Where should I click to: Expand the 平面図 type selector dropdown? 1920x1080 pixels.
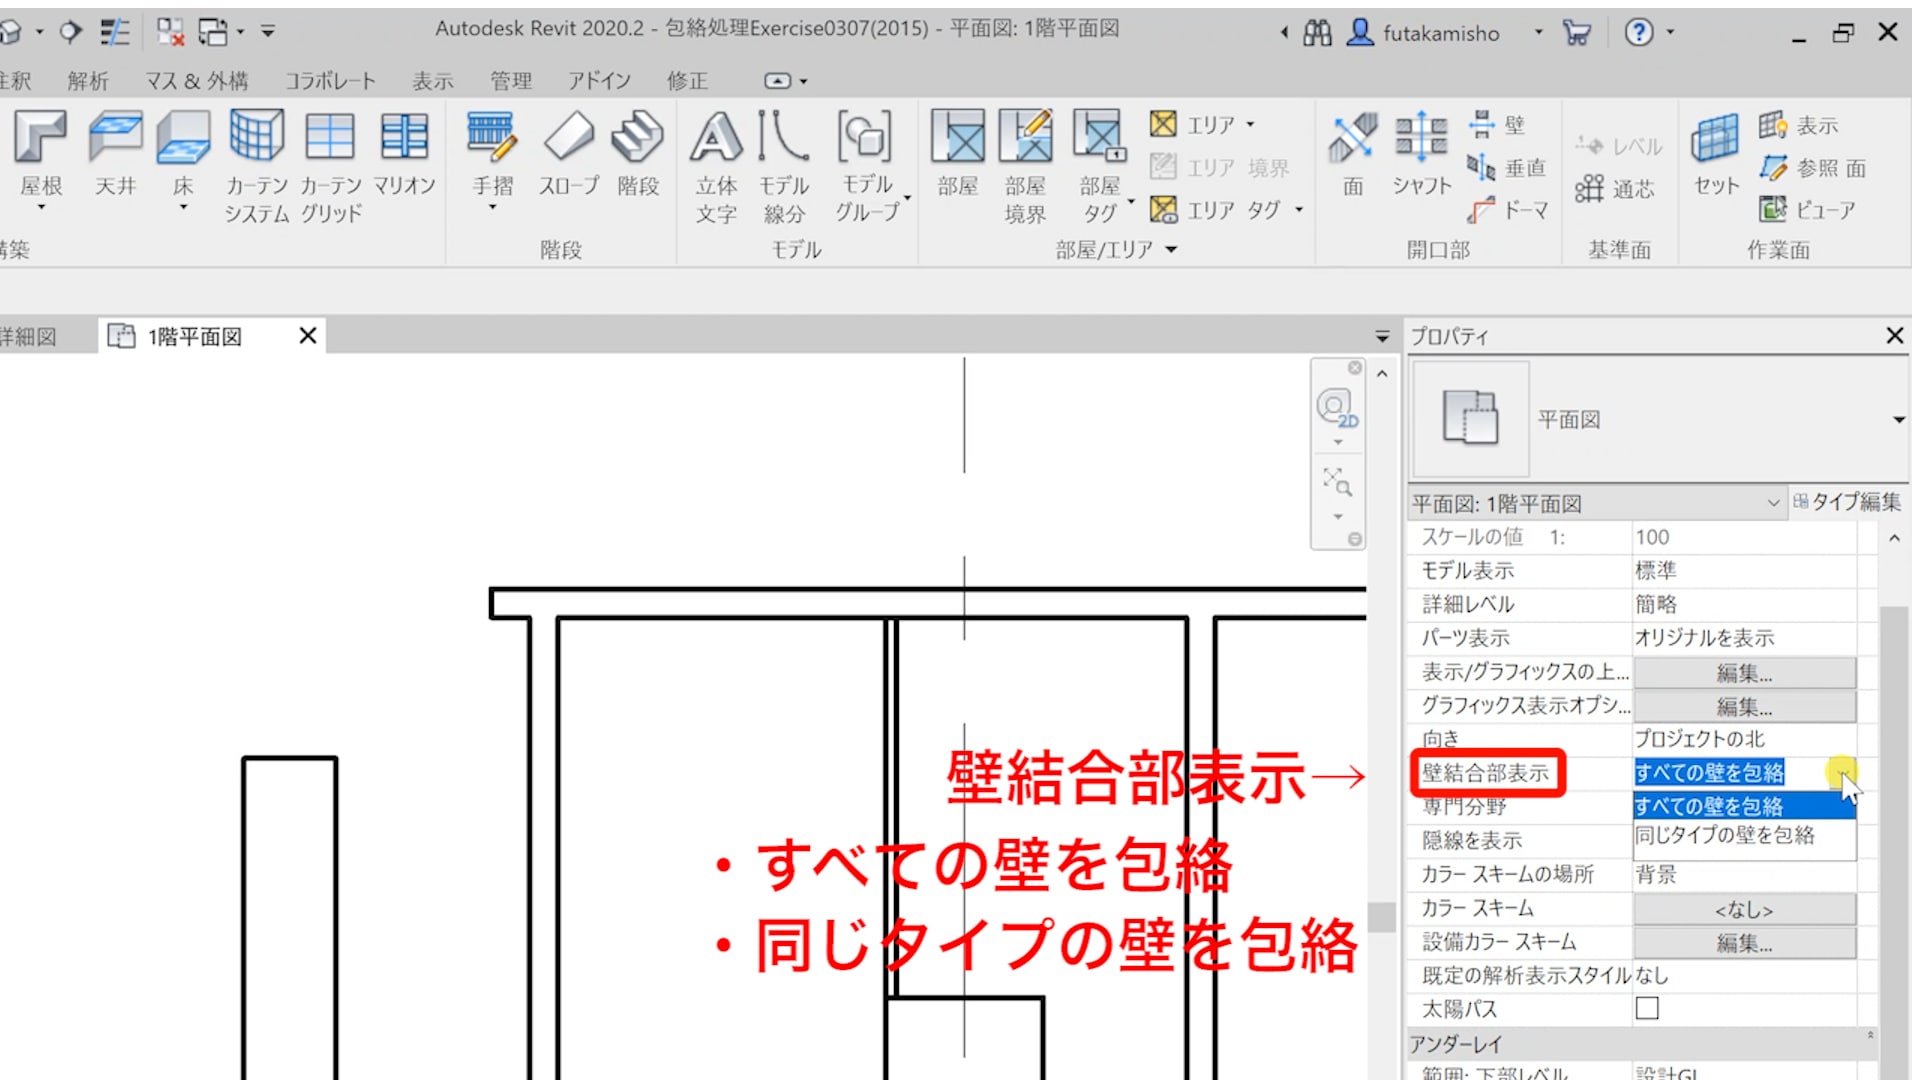tap(1898, 420)
